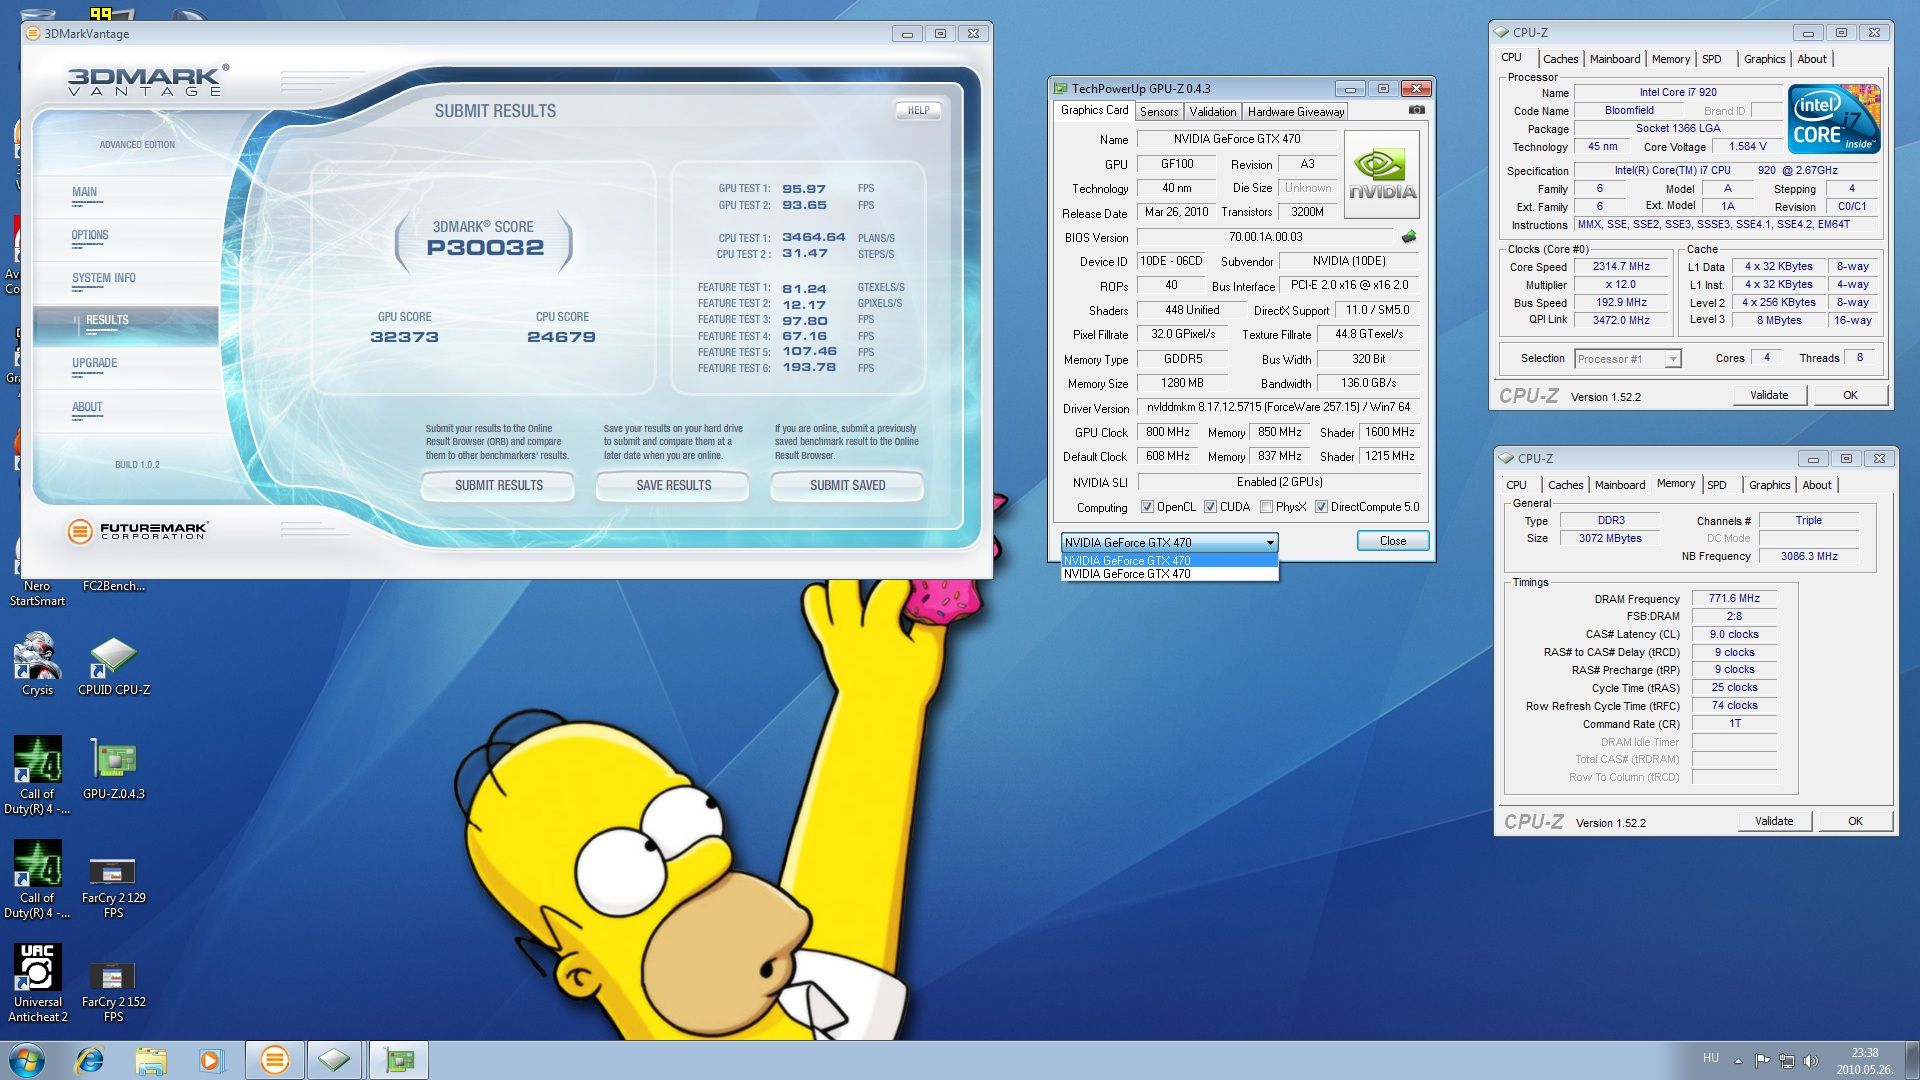Click SAVE RESULTS in 3DMark Vantage
The height and width of the screenshot is (1080, 1920).
(673, 485)
